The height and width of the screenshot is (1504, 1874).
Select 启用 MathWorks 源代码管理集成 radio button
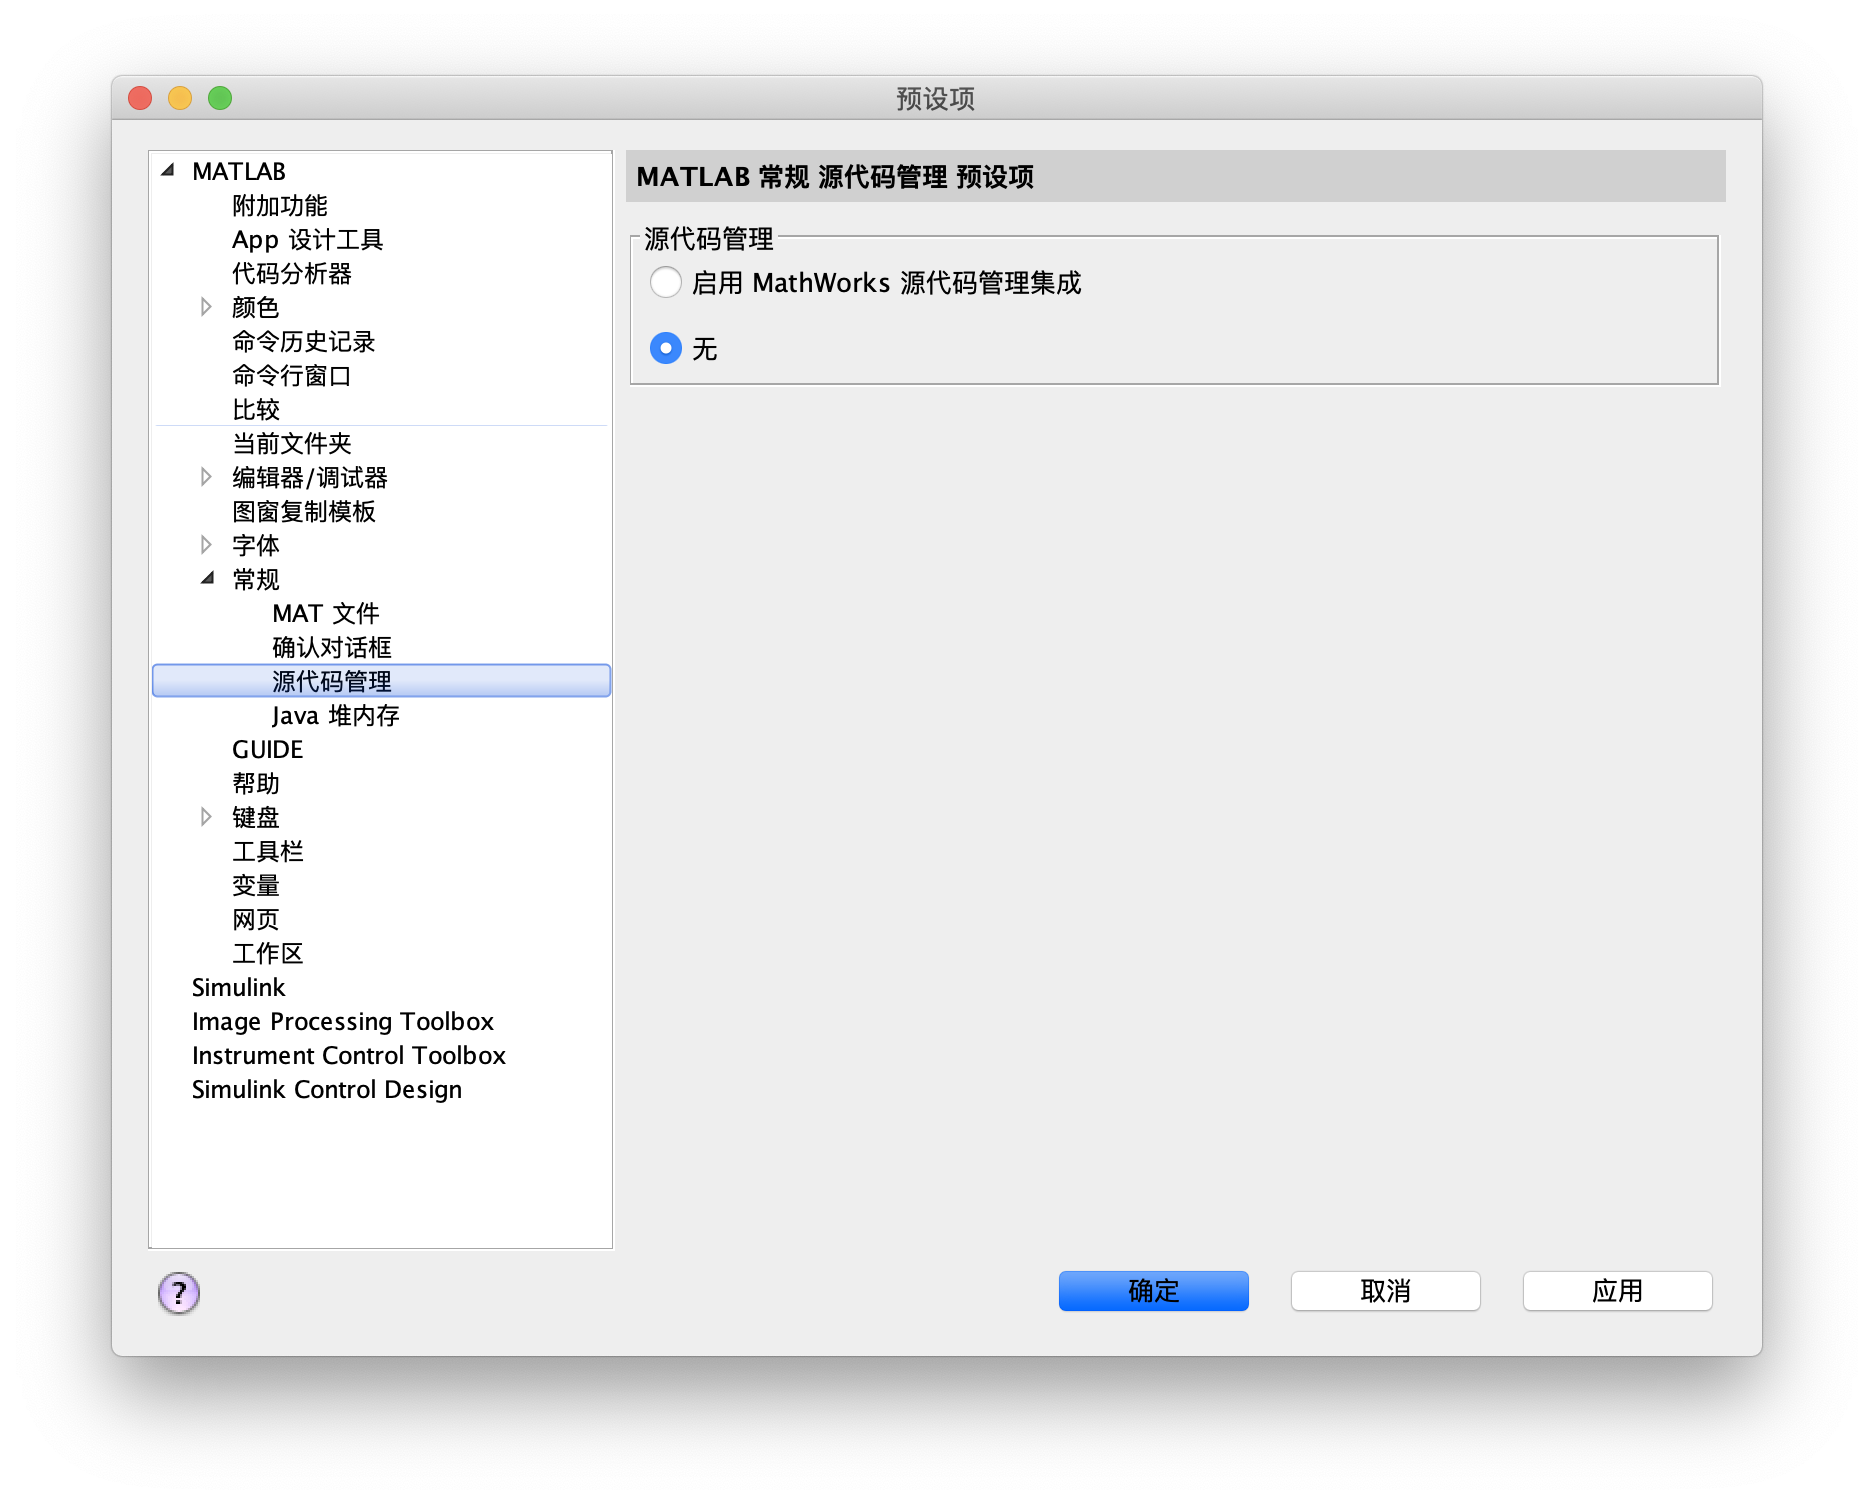pos(666,283)
